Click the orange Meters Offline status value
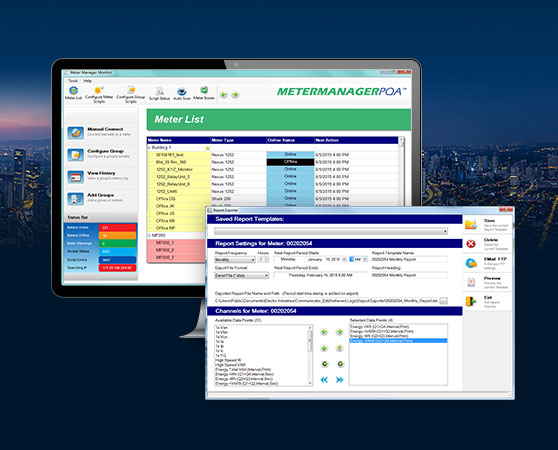Screen dimensions: 558x450 tap(117, 235)
